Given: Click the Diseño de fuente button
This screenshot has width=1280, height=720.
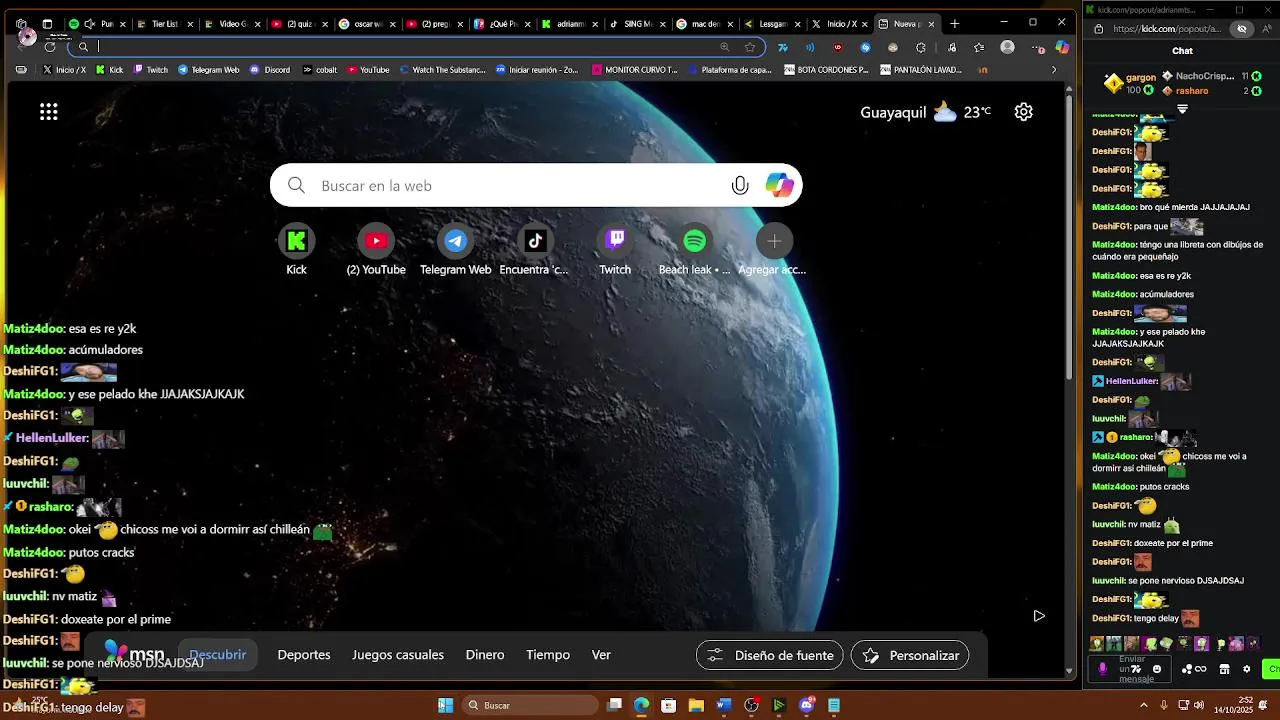Looking at the screenshot, I should click(770, 655).
